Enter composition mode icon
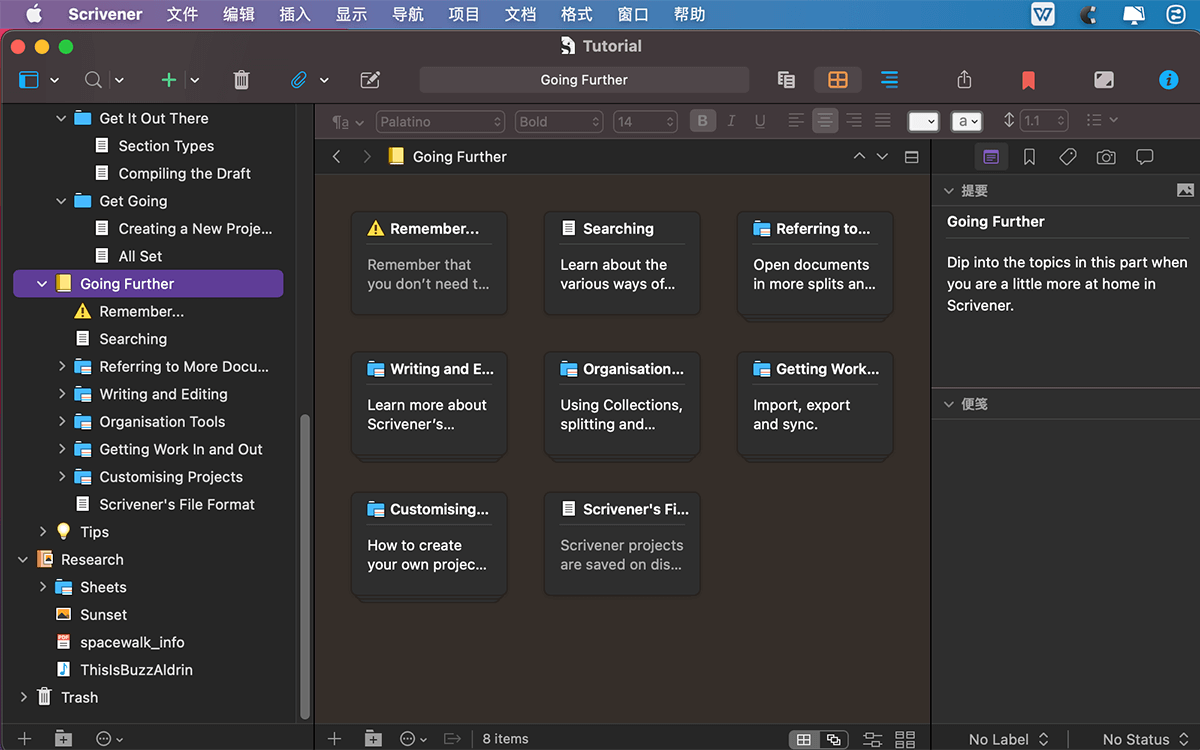Image resolution: width=1200 pixels, height=750 pixels. pyautogui.click(x=1104, y=80)
